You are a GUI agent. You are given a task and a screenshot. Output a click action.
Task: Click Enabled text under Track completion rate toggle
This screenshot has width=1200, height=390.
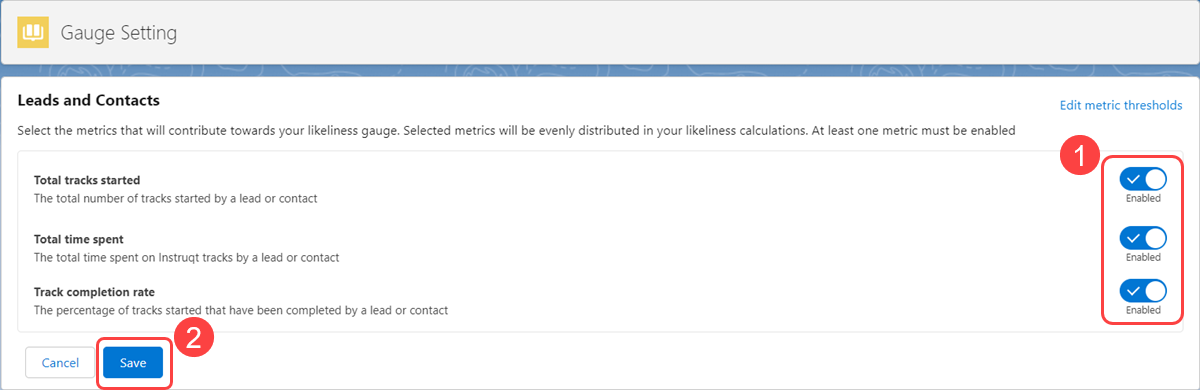click(x=1143, y=310)
